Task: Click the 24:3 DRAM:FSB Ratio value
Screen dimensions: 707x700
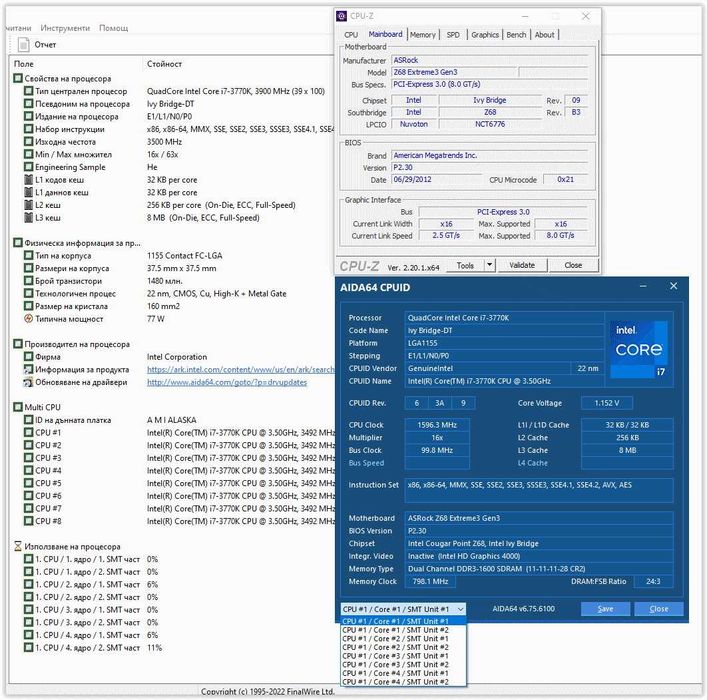Action: [x=653, y=581]
